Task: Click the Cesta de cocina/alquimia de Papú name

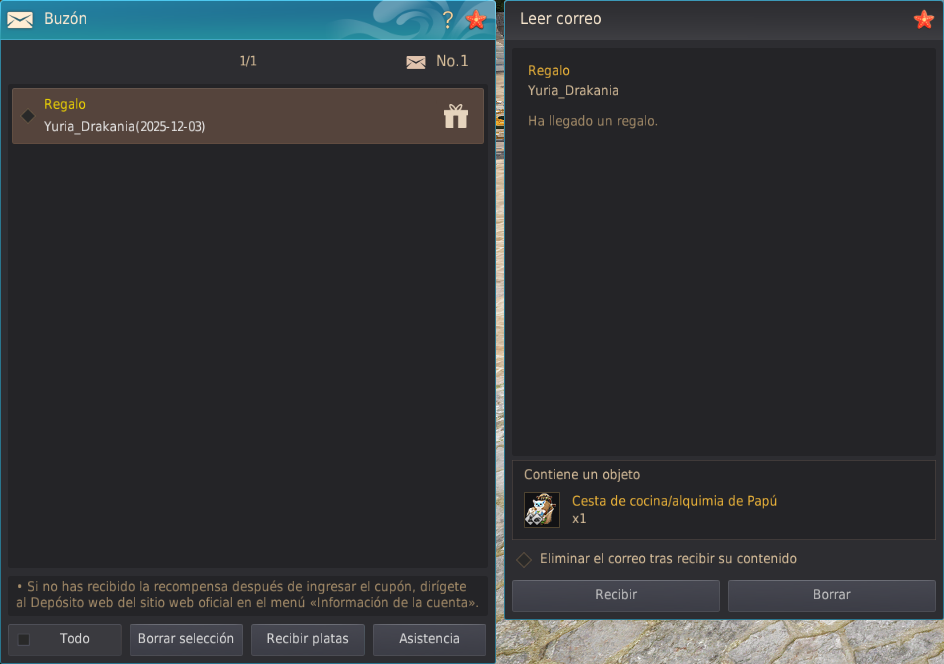Action: point(674,501)
